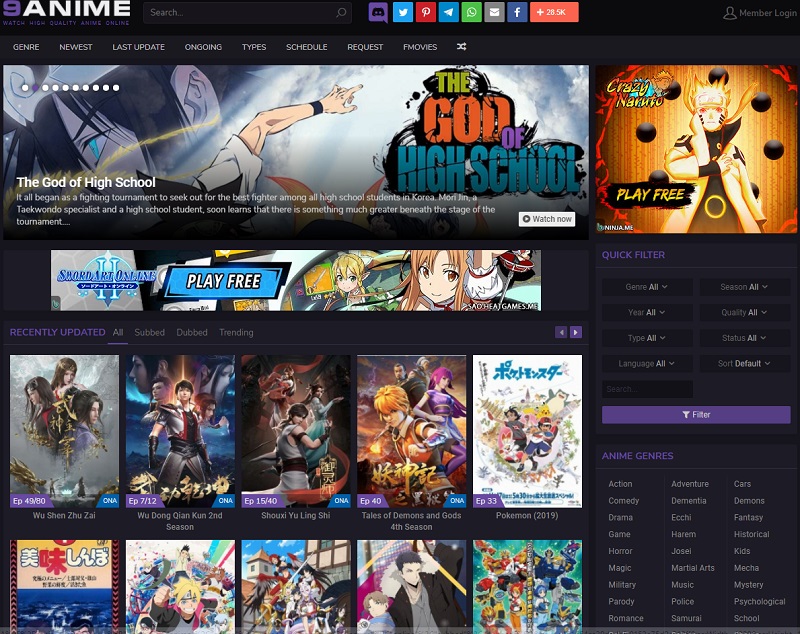Open the SCHEDULE menu item
This screenshot has width=800, height=634.
click(x=307, y=46)
